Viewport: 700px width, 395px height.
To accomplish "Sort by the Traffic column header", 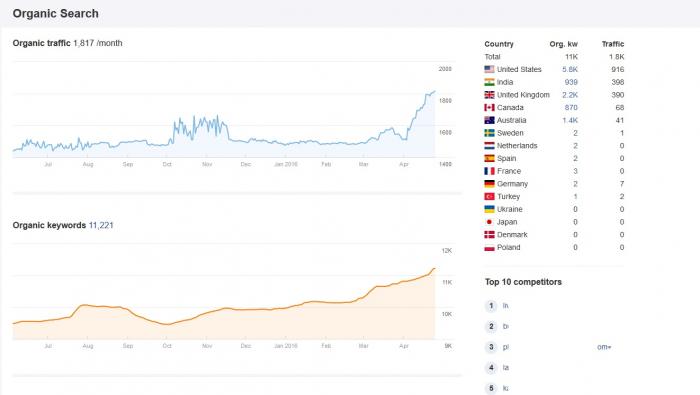I will point(612,44).
